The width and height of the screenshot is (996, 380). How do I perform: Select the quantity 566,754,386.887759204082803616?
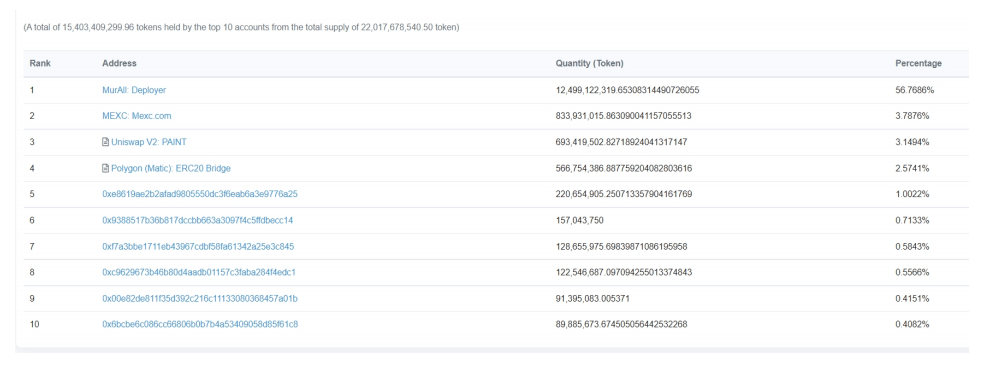click(x=624, y=168)
